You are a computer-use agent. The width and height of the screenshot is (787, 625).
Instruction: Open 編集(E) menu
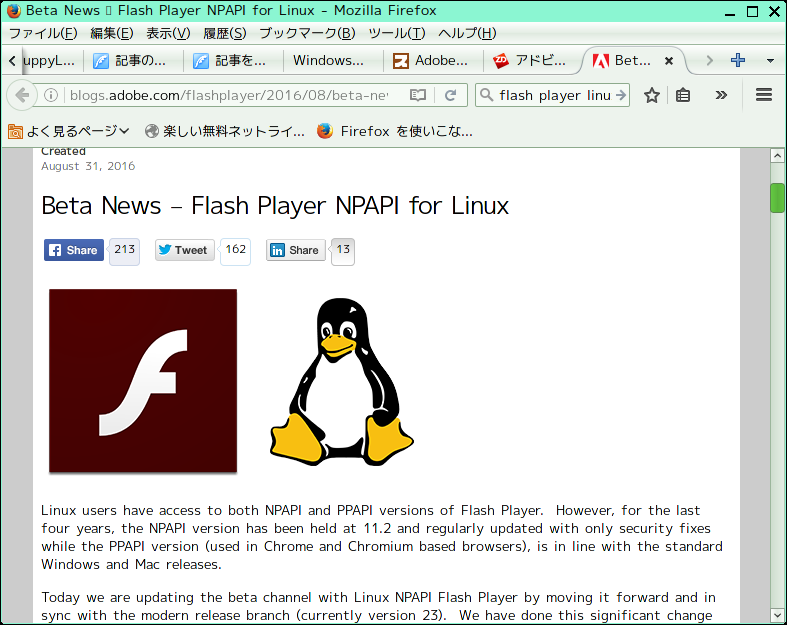111,33
